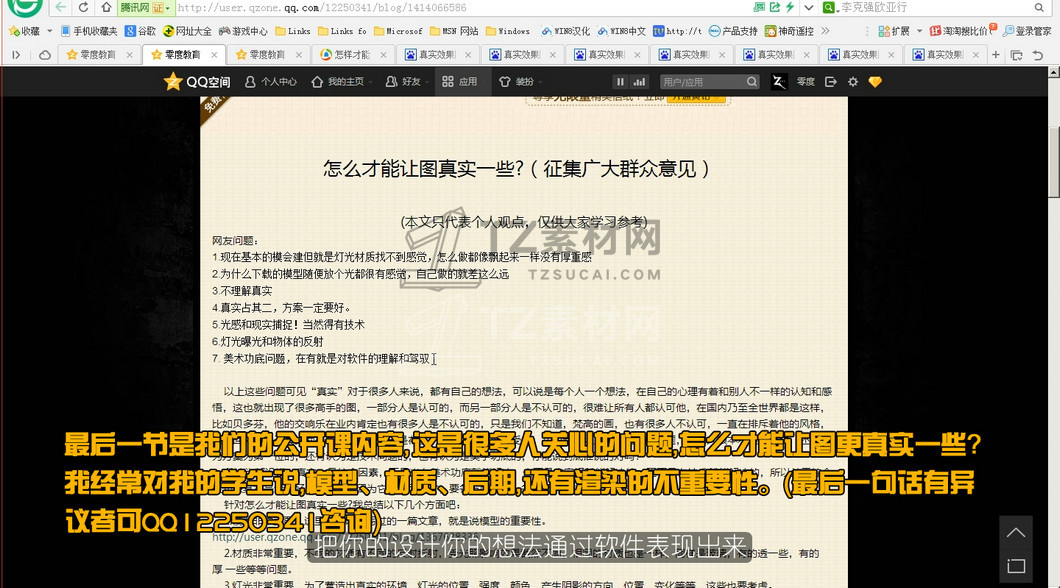
Task: Click the magnifier icon in browser search box
Action: pos(1039,7)
